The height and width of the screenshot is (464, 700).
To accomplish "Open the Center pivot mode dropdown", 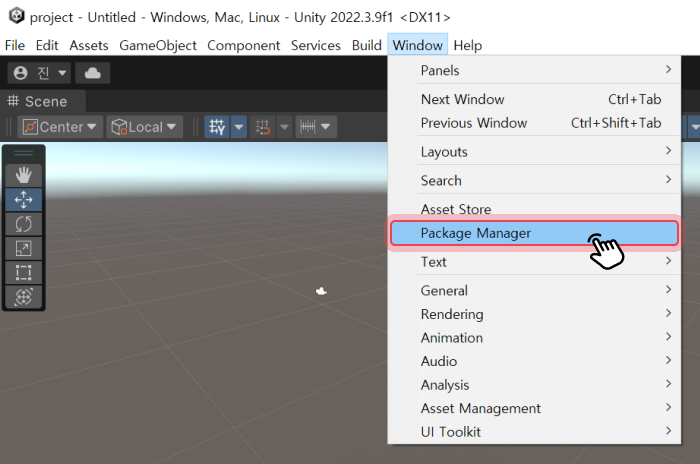I will click(61, 127).
